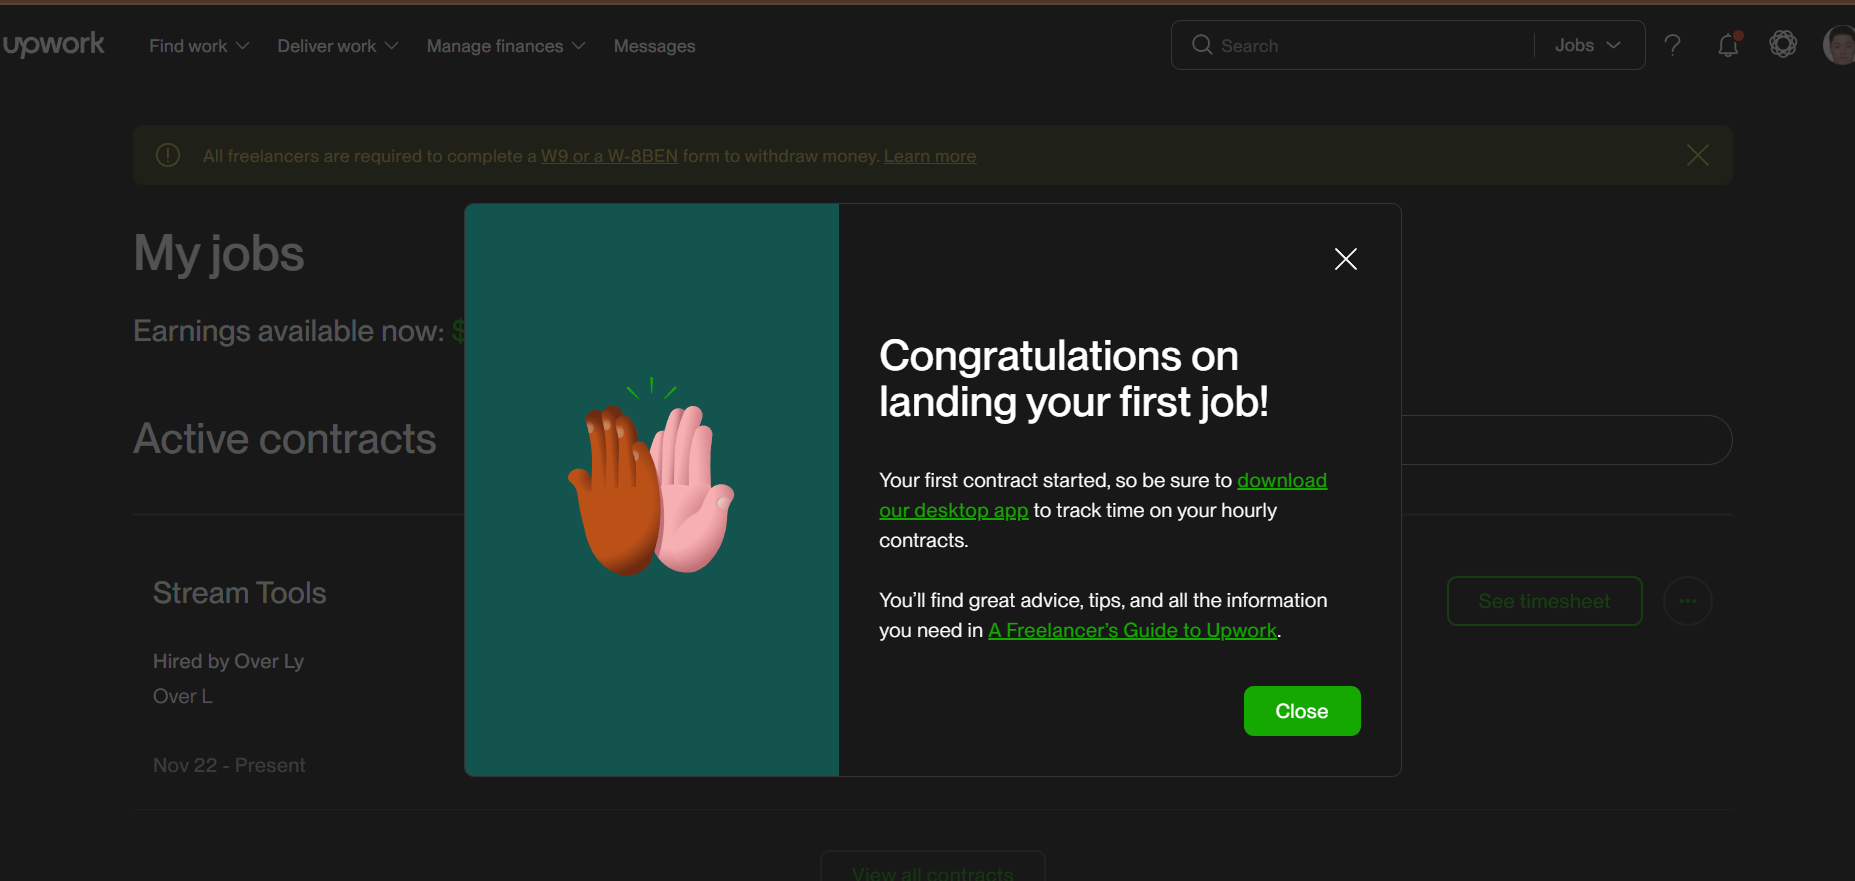Open the download our desktop app link
Viewport: 1855px width, 881px height.
click(1103, 495)
